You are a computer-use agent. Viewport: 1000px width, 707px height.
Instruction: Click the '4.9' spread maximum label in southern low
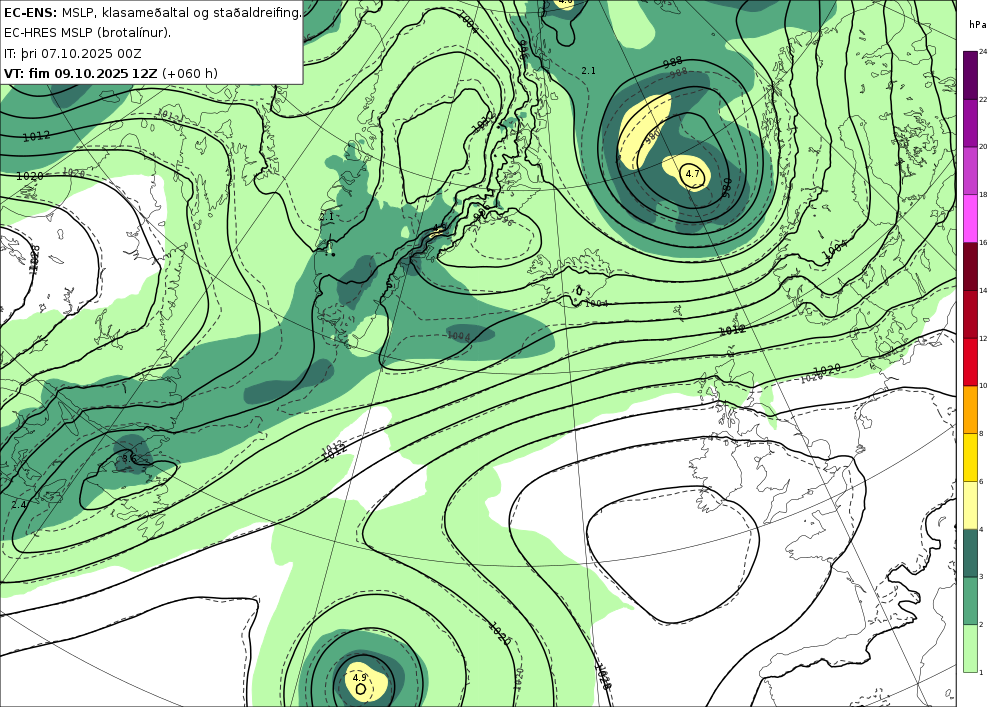coord(360,678)
